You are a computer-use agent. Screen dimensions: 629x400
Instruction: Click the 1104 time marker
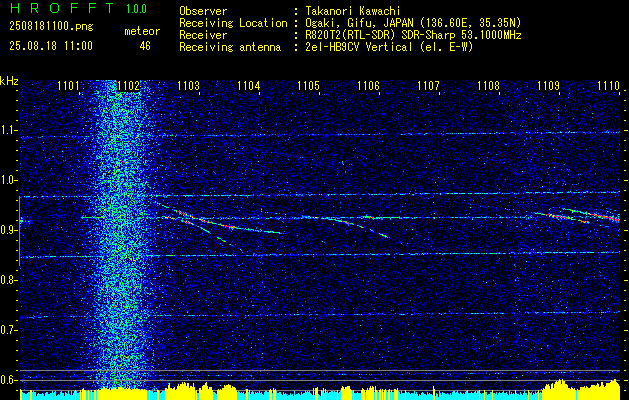click(x=248, y=85)
